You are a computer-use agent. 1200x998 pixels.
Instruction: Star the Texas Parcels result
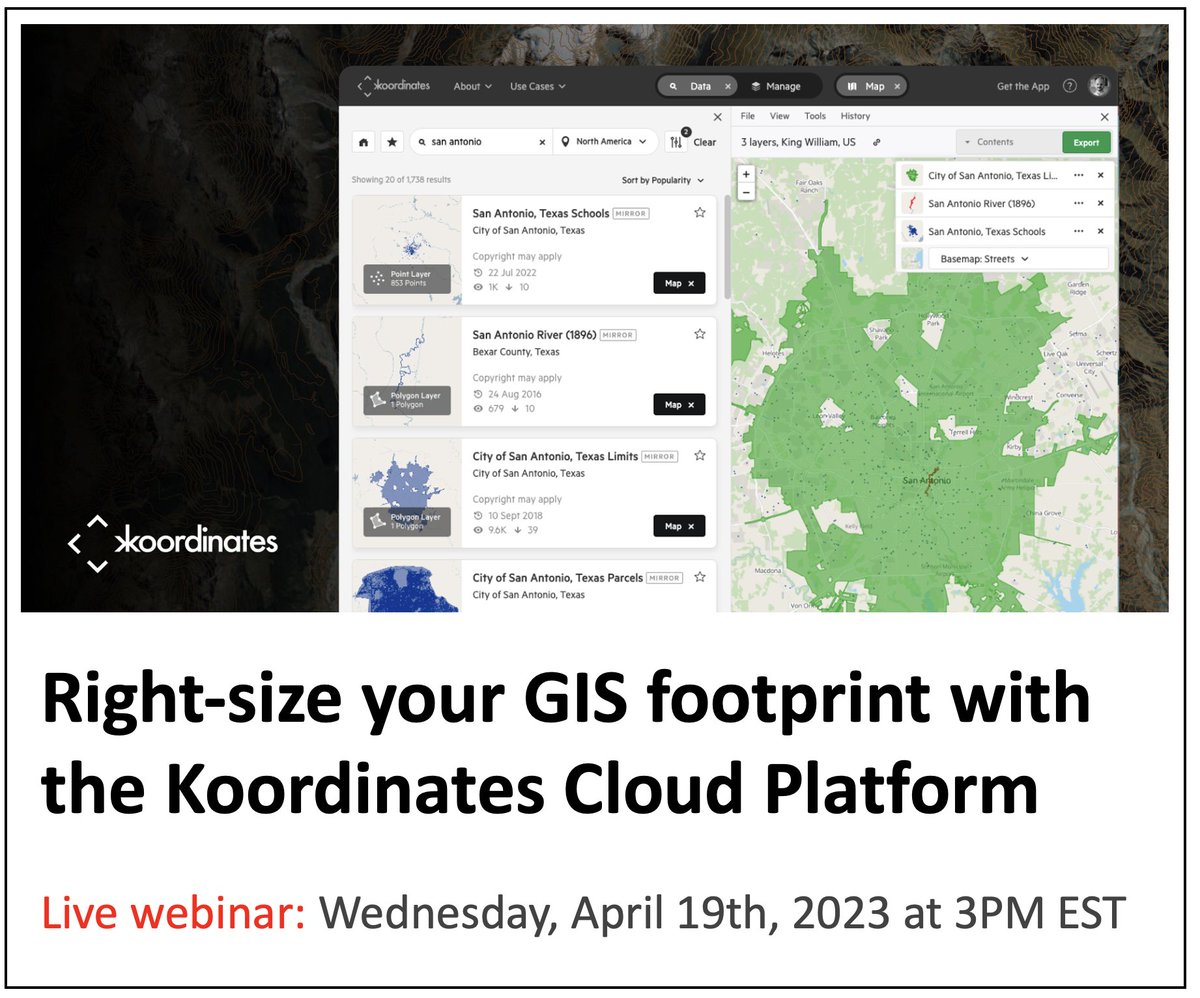[700, 577]
